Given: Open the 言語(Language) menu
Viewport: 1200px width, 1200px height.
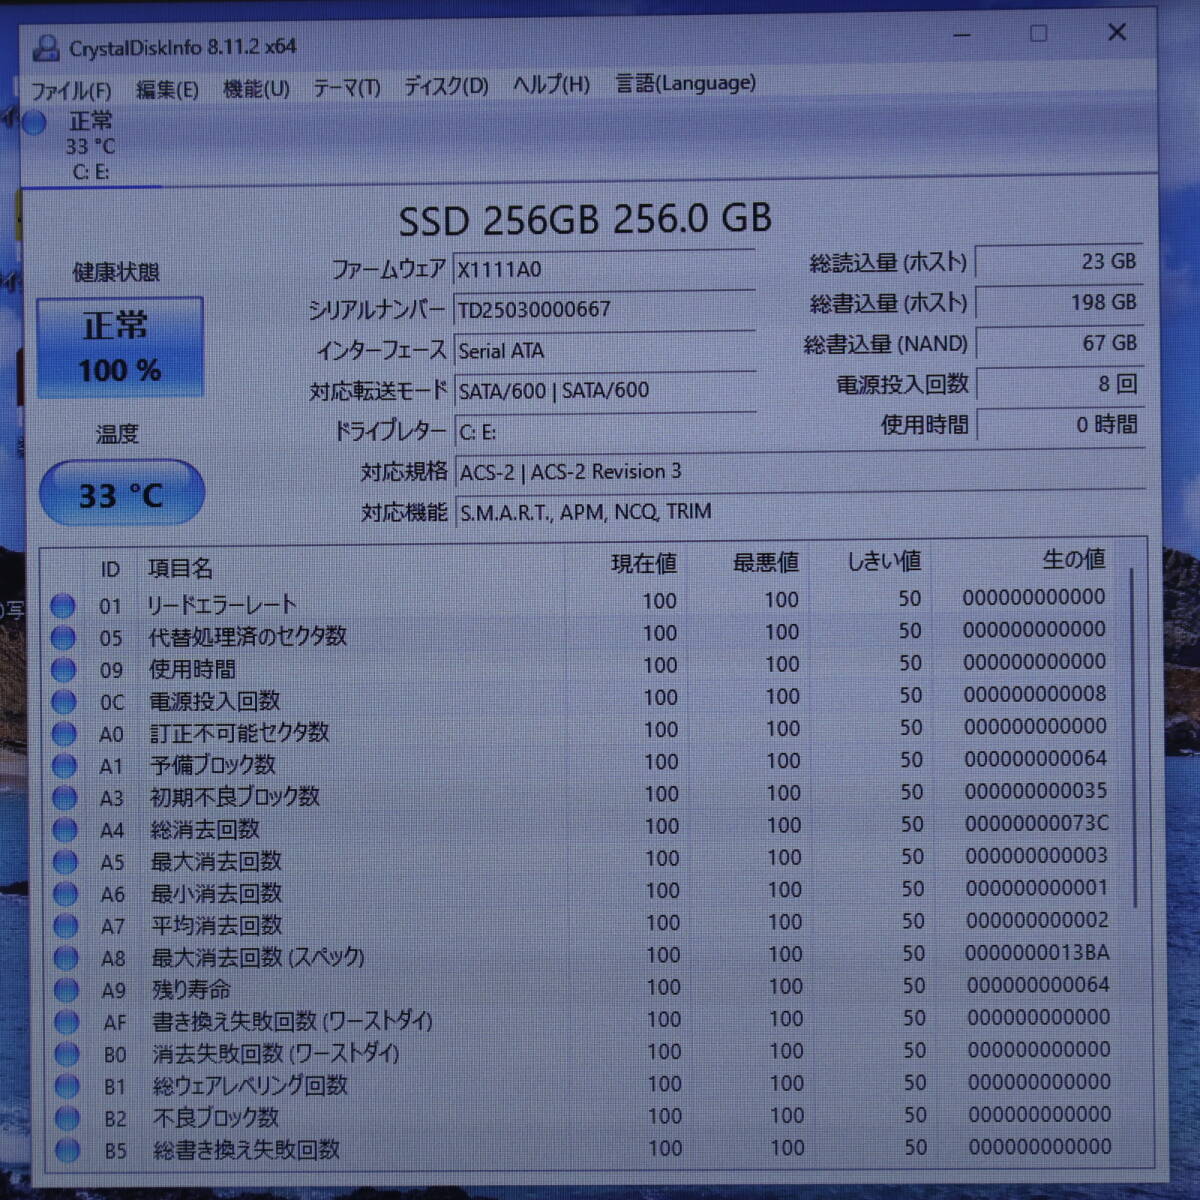Looking at the screenshot, I should 685,83.
